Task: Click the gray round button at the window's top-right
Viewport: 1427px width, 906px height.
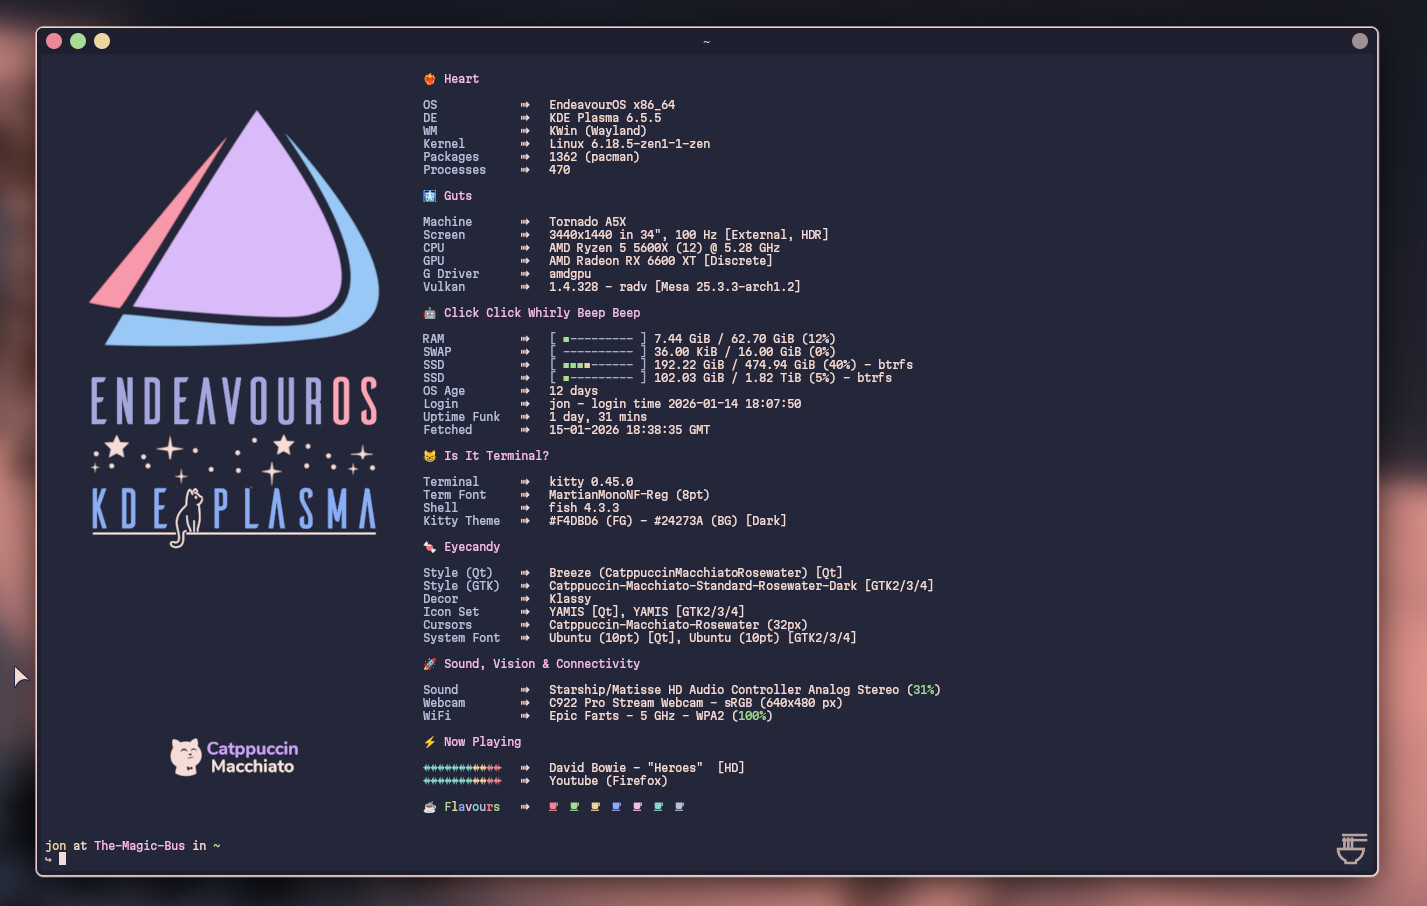Action: pos(1359,41)
